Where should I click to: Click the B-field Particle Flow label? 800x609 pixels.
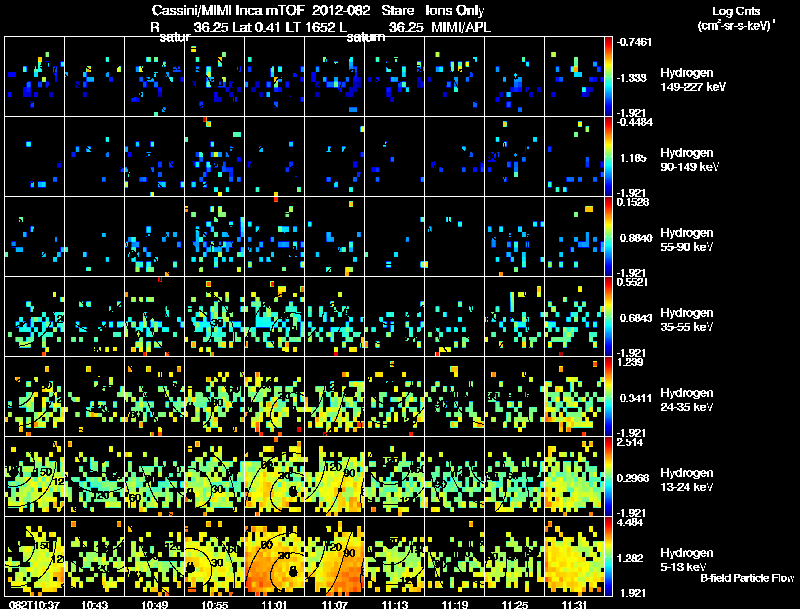[747, 578]
